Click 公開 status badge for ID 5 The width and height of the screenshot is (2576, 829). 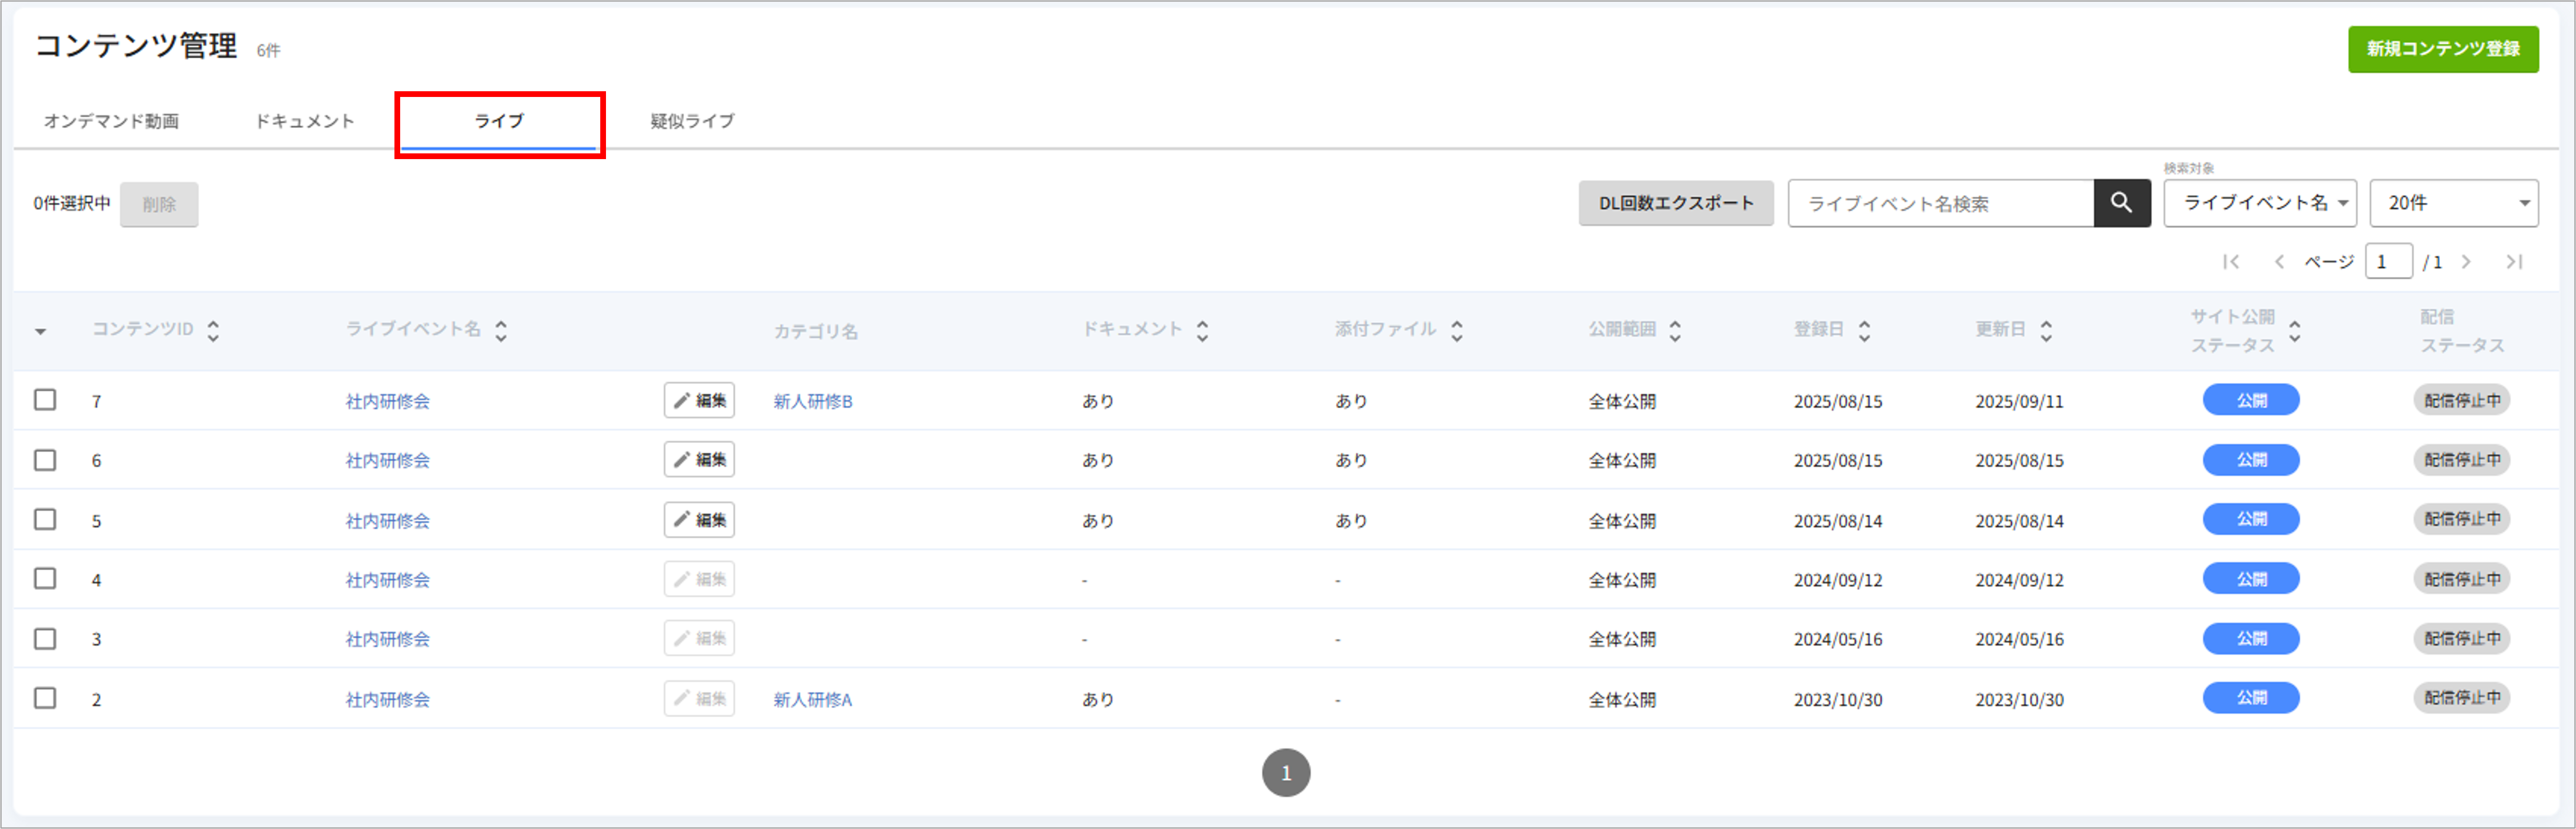coord(2251,519)
